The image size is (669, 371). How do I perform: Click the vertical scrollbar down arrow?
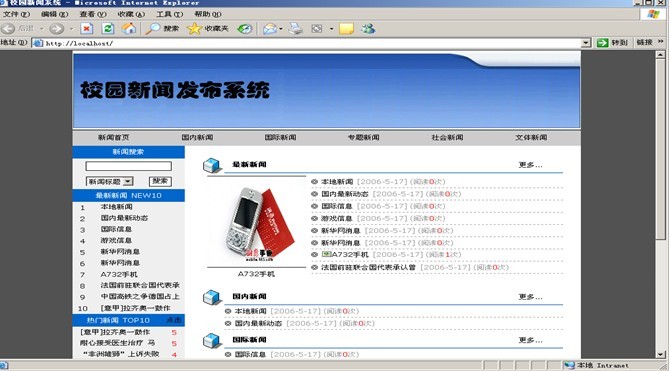(x=660, y=354)
